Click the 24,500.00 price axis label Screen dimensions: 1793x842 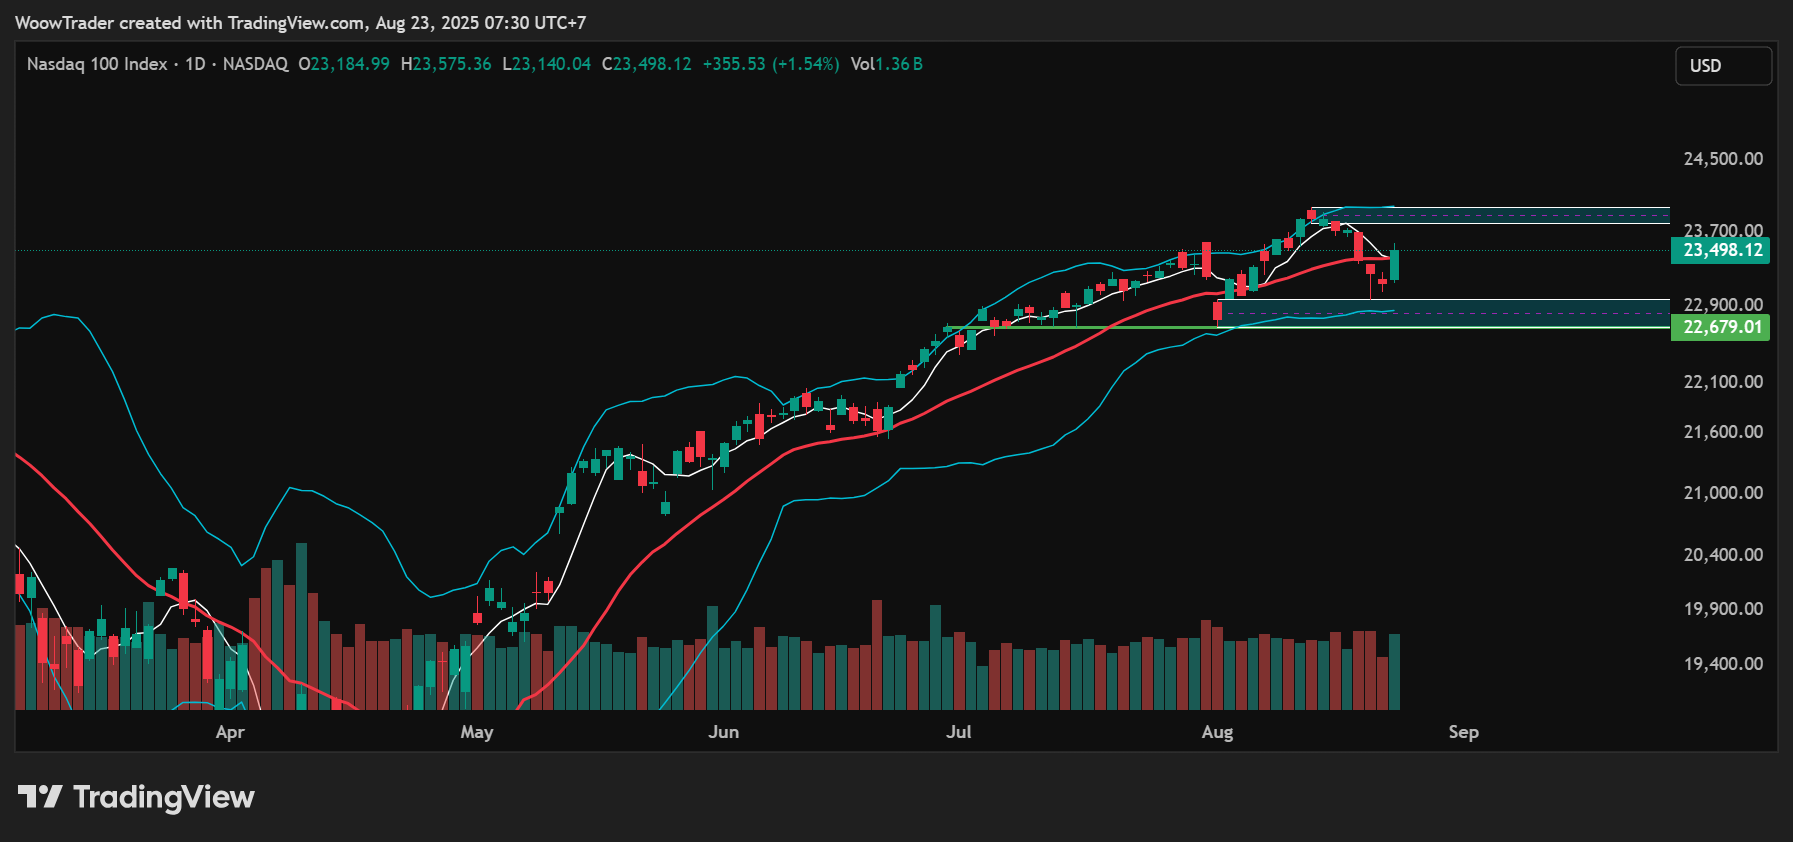pos(1722,159)
